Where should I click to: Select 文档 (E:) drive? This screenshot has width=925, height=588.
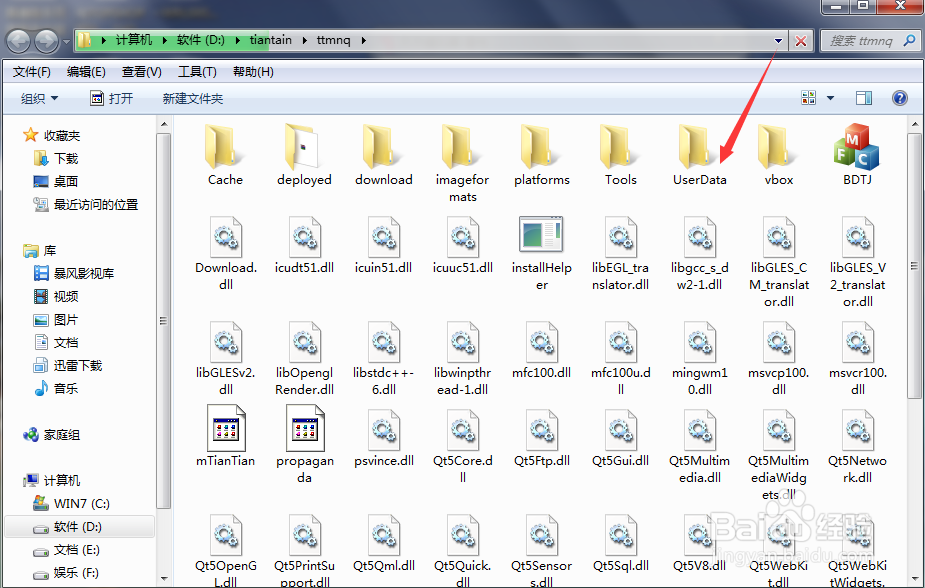66,550
